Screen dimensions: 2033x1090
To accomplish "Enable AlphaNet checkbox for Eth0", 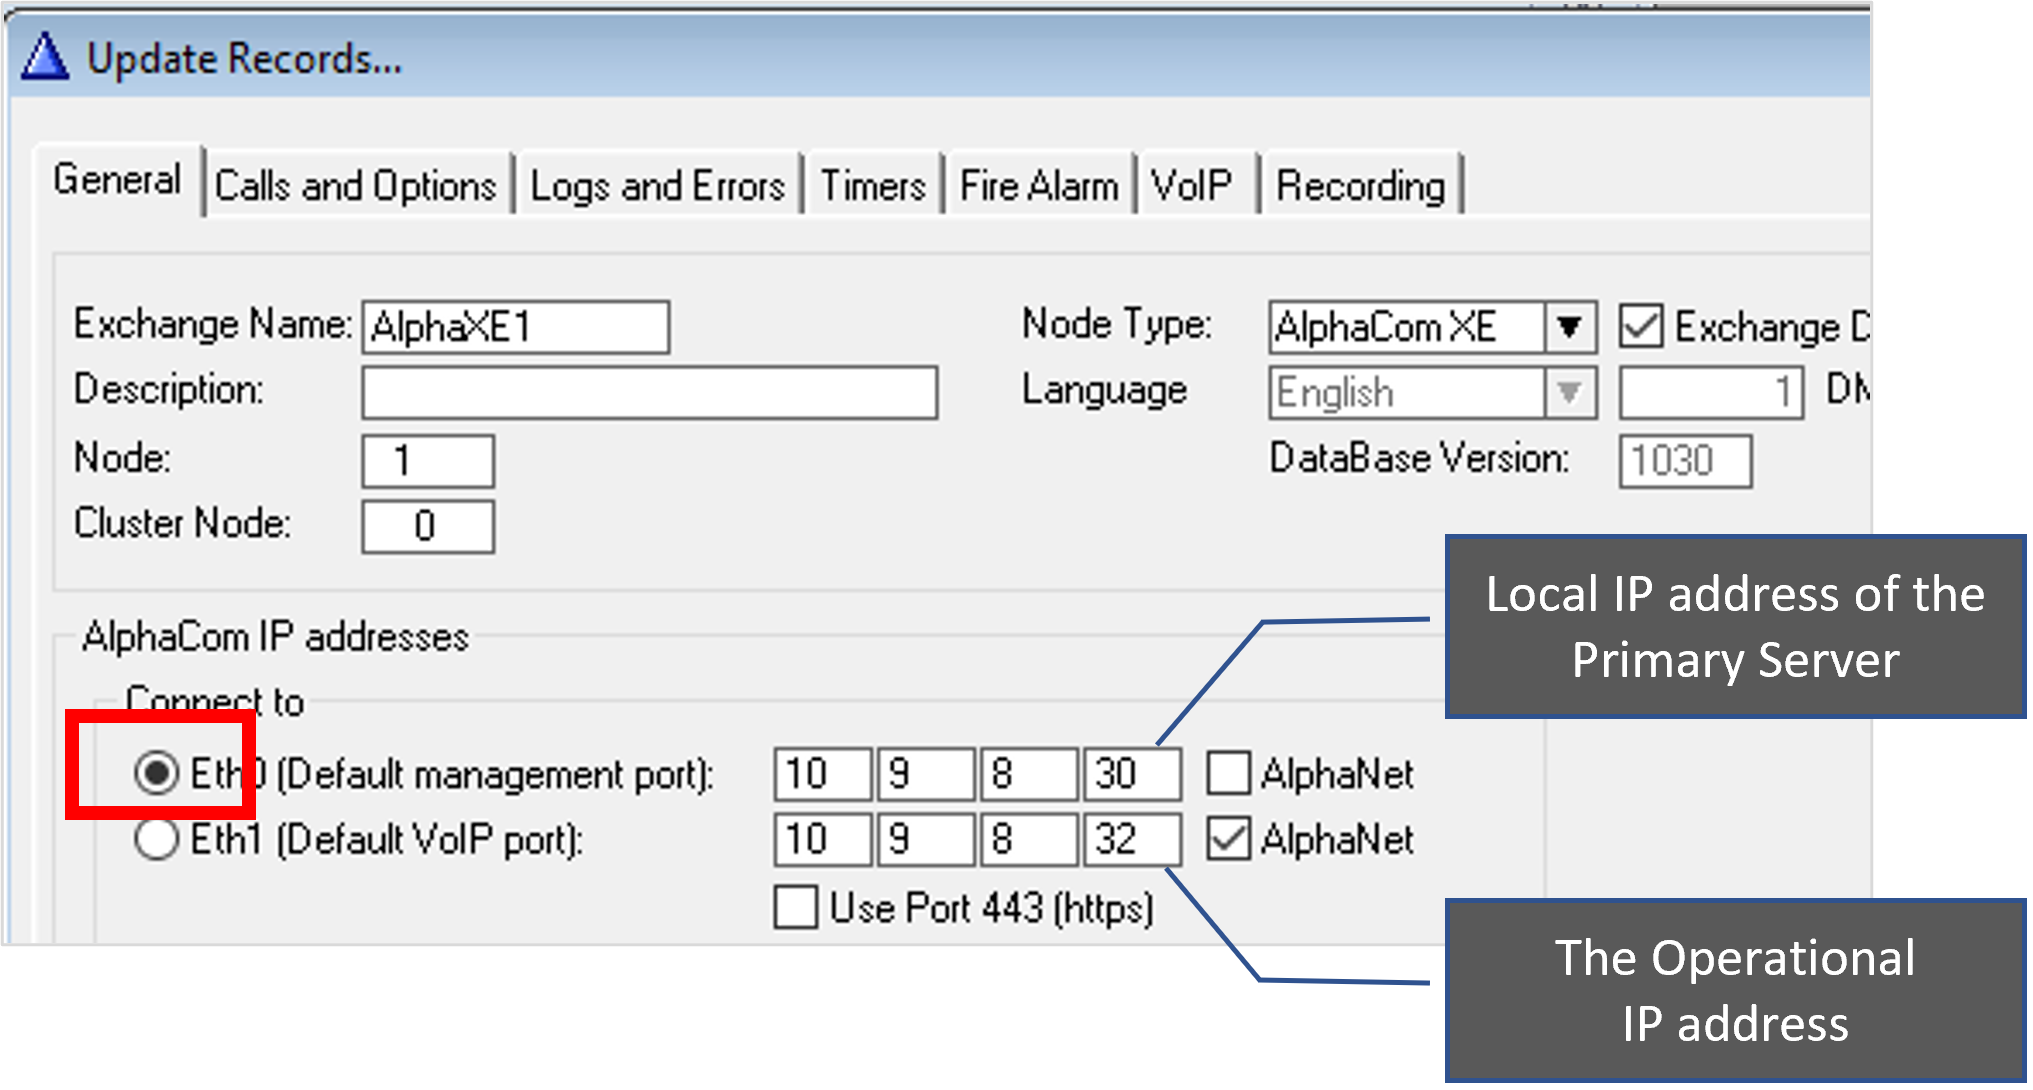I will point(1228,773).
